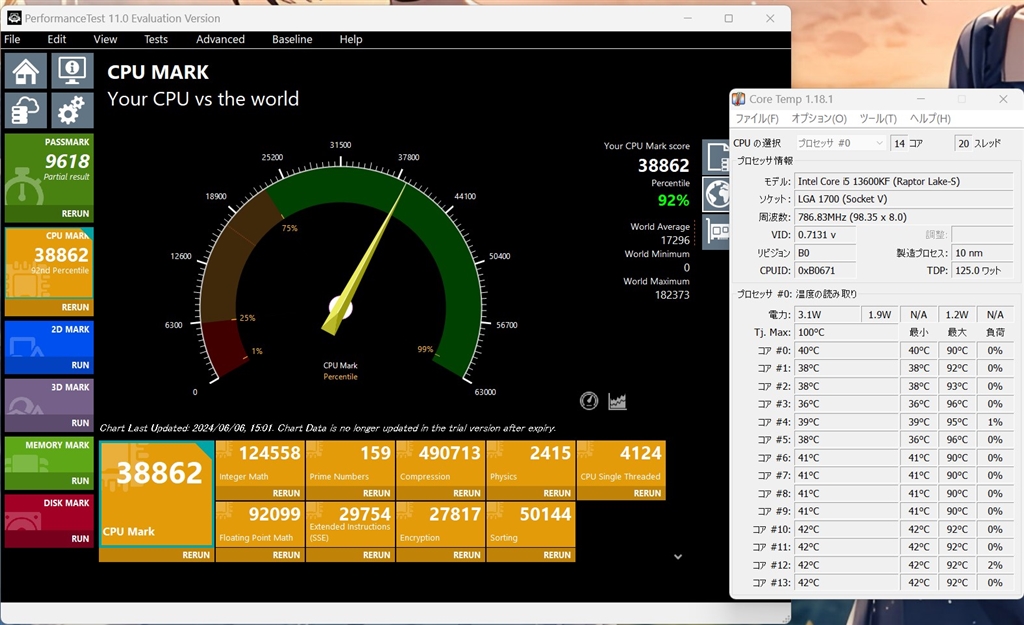
Task: Rerun the CPU Single Threaded test
Action: click(647, 493)
